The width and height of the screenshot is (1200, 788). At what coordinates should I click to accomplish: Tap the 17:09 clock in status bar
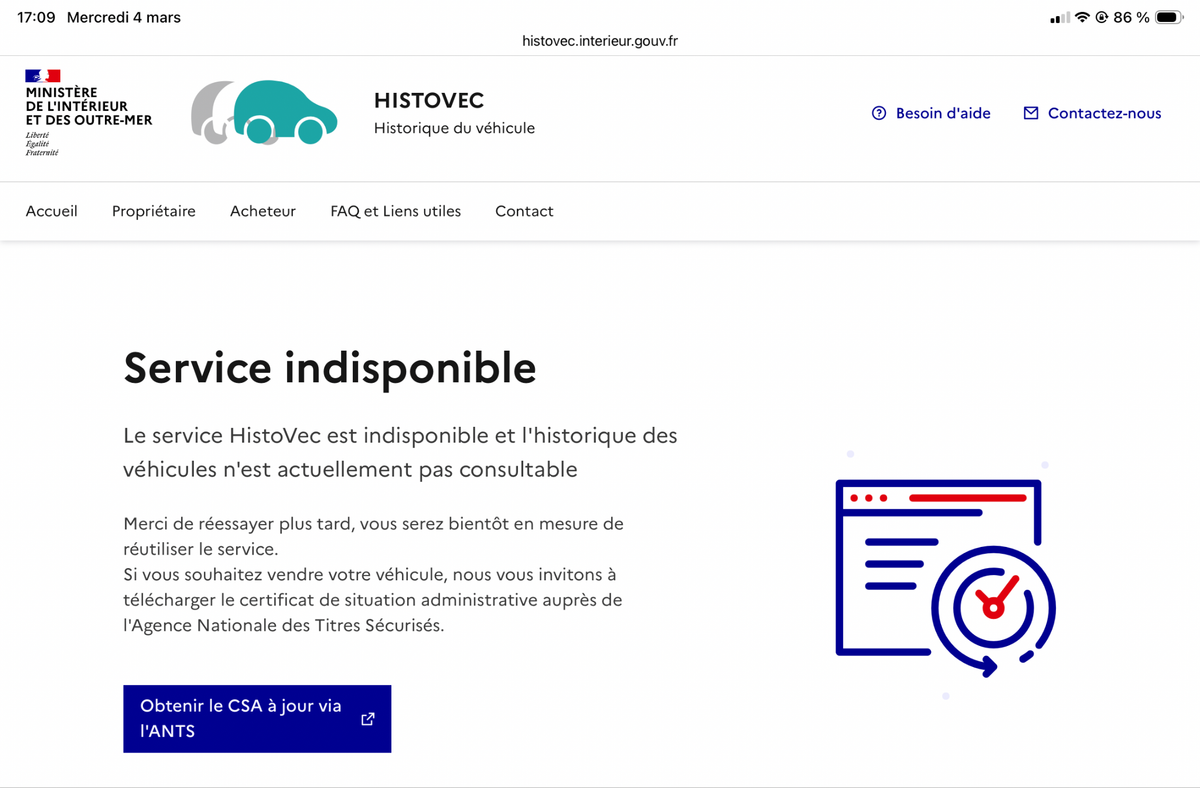[x=36, y=18]
